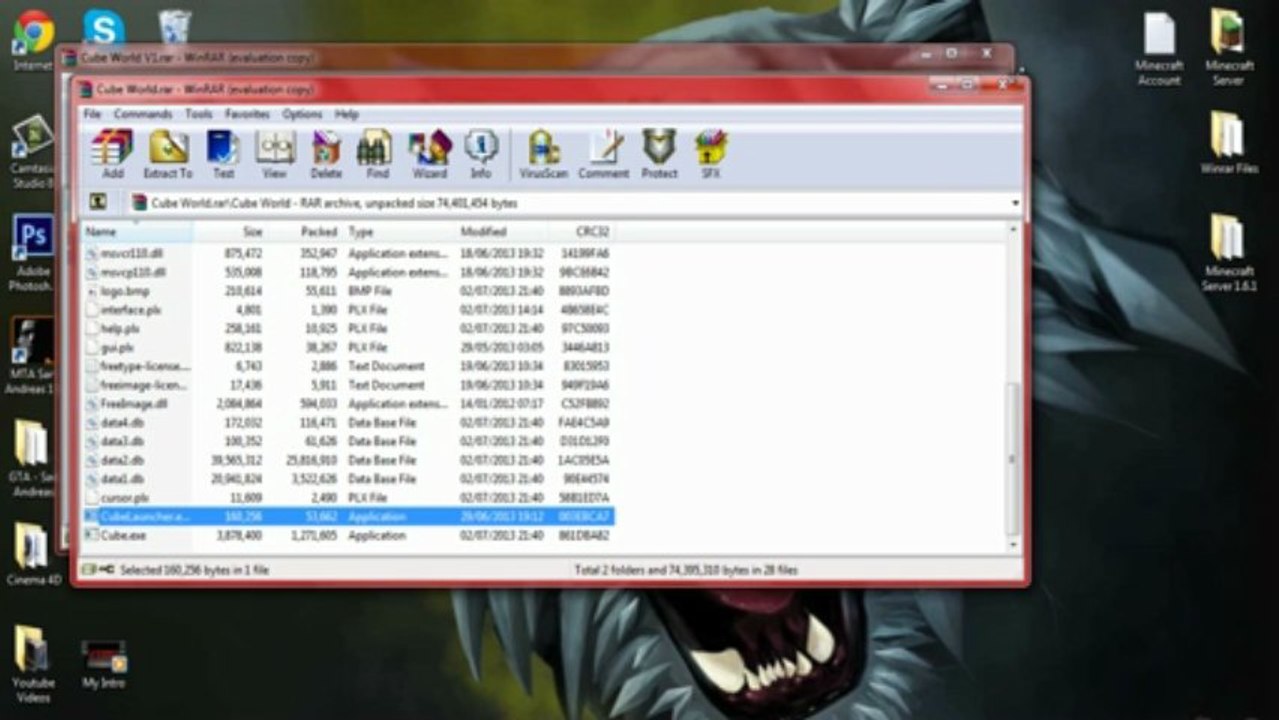Click the file list vertical scrollbar thumb

1012,458
